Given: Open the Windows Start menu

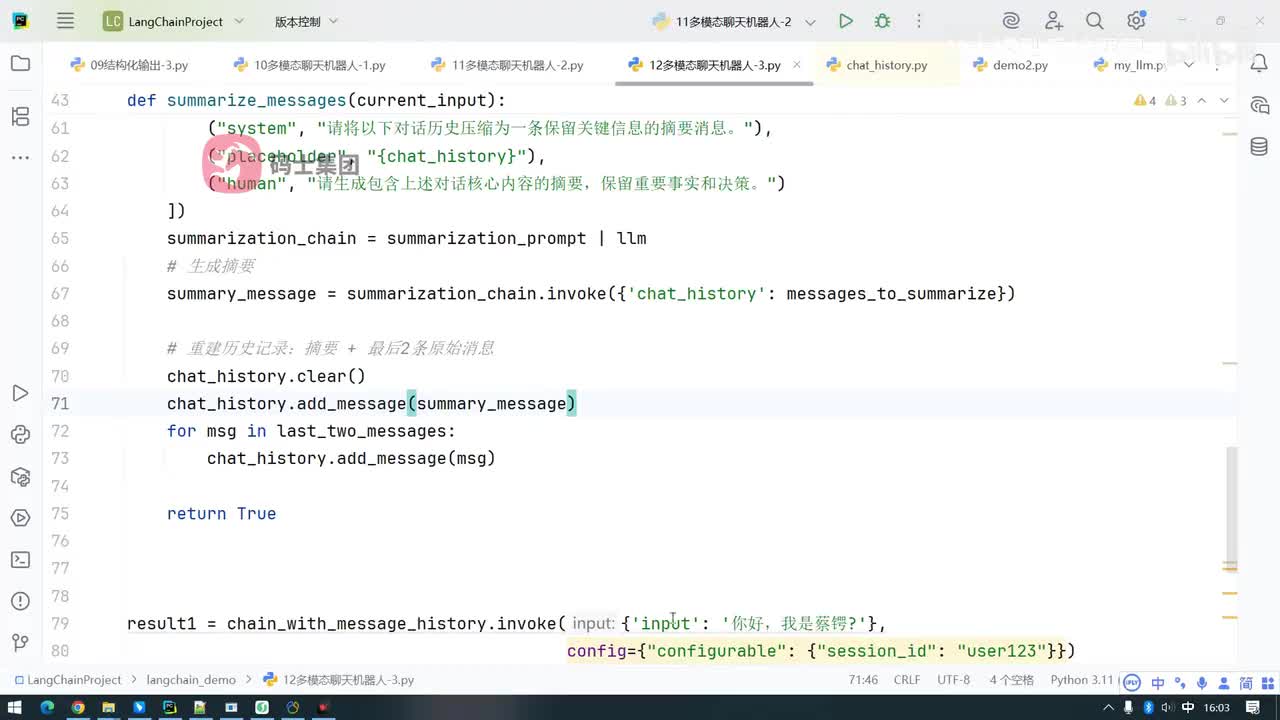Looking at the screenshot, I should [x=15, y=708].
